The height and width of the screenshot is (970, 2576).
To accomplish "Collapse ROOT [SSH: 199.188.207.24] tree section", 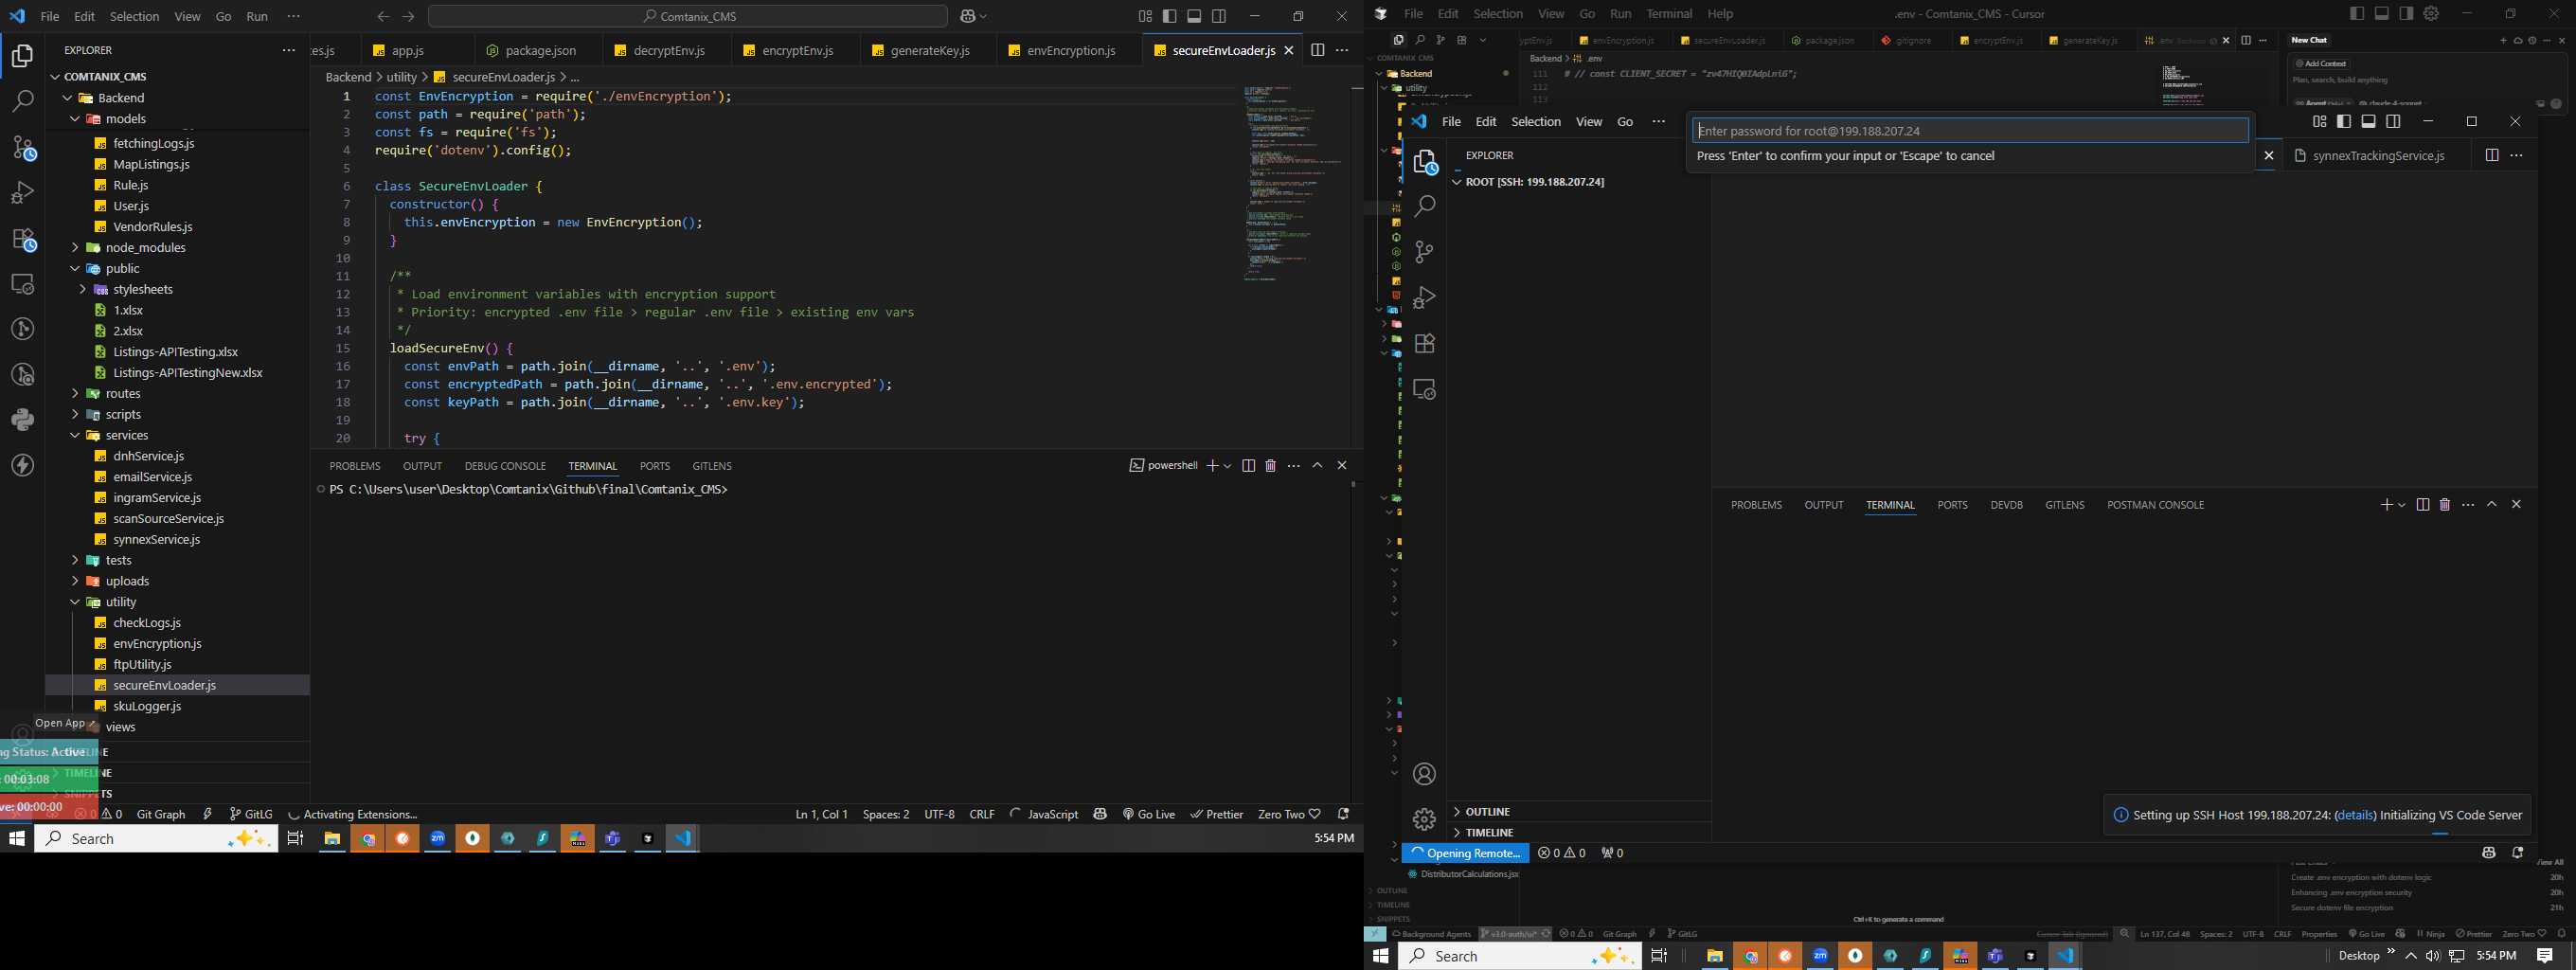I will point(1578,182).
